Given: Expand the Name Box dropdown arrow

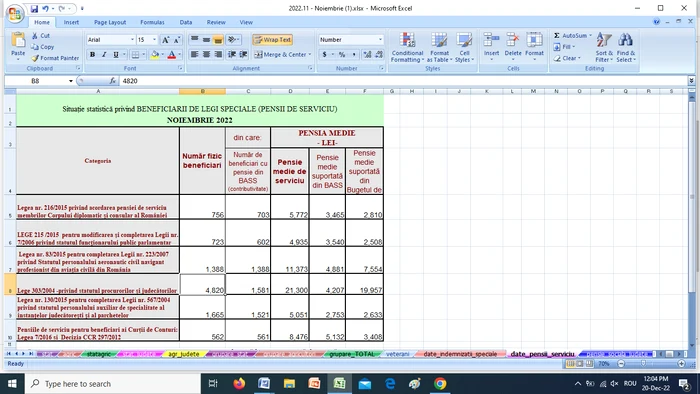Looking at the screenshot, I should click(x=71, y=81).
